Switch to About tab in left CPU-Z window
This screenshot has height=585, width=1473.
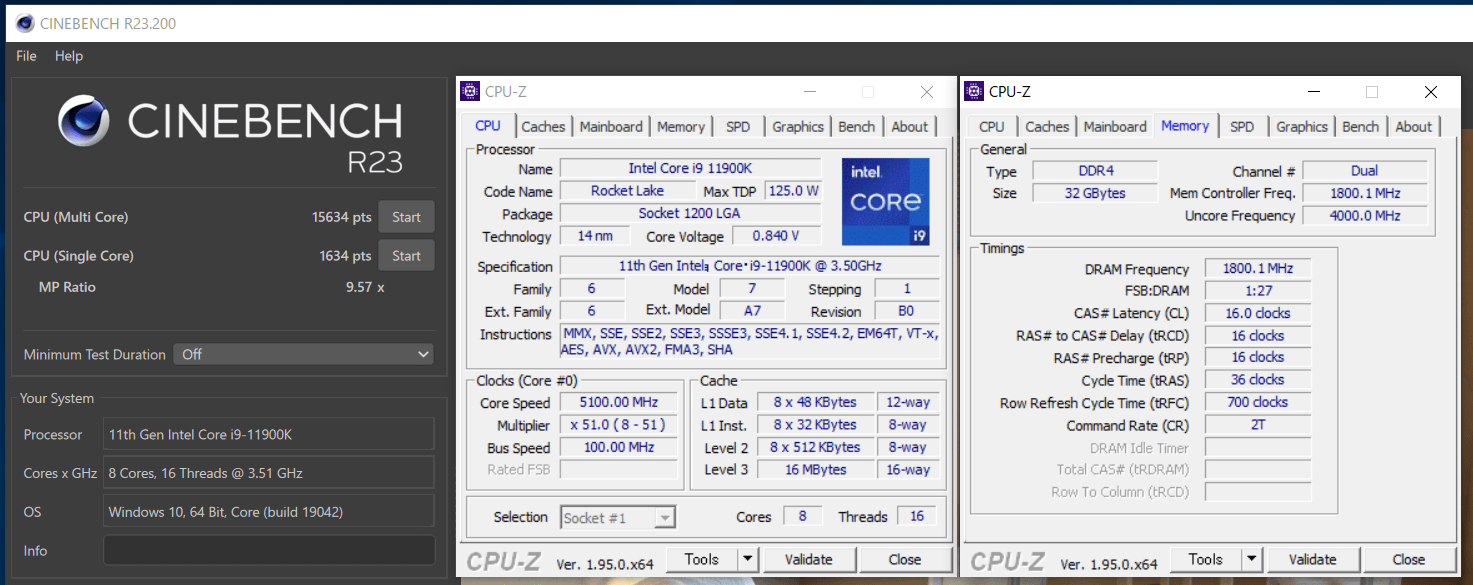click(x=909, y=127)
